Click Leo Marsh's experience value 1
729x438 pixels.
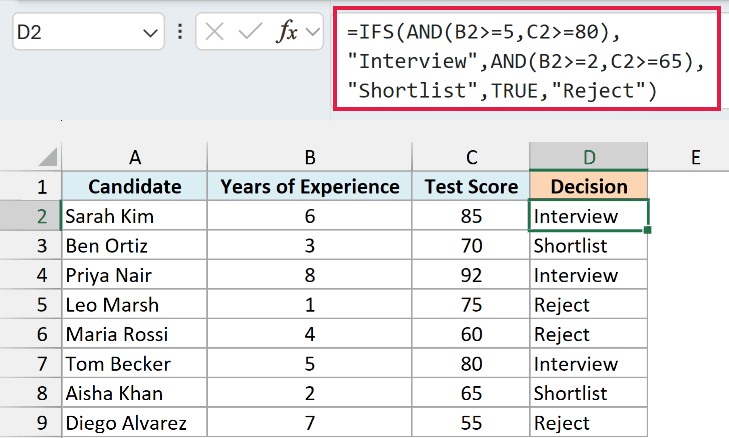(310, 305)
